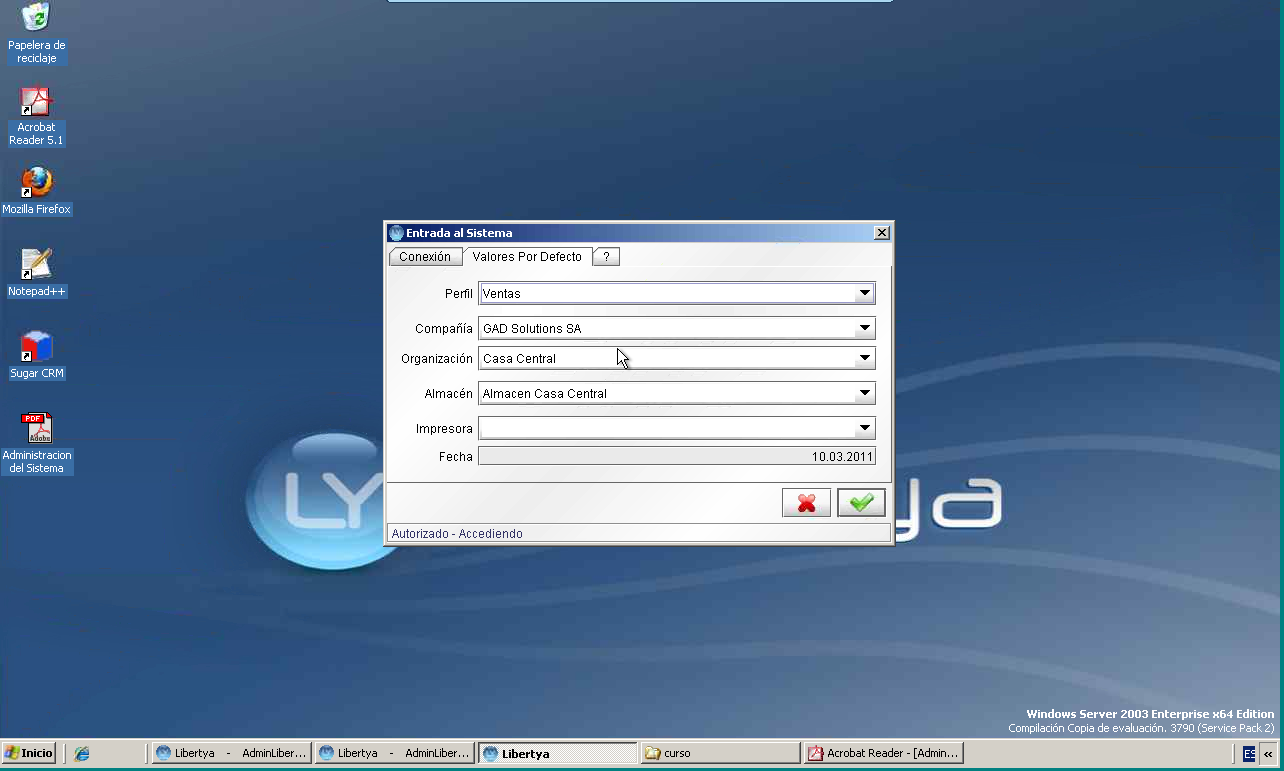Open the ? help tab

(606, 257)
